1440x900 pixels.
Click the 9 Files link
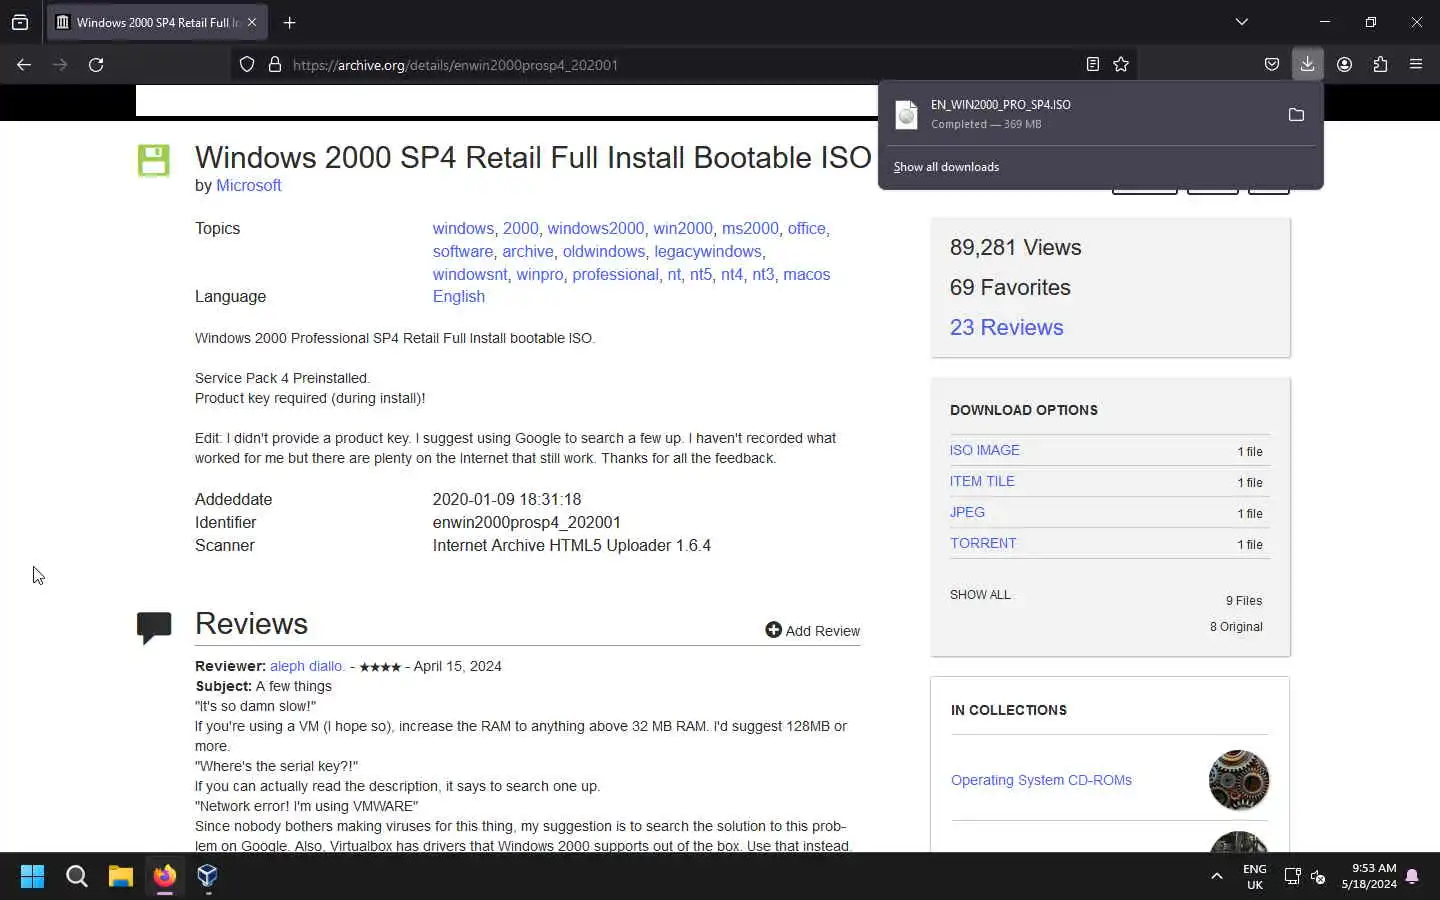pyautogui.click(x=1244, y=601)
